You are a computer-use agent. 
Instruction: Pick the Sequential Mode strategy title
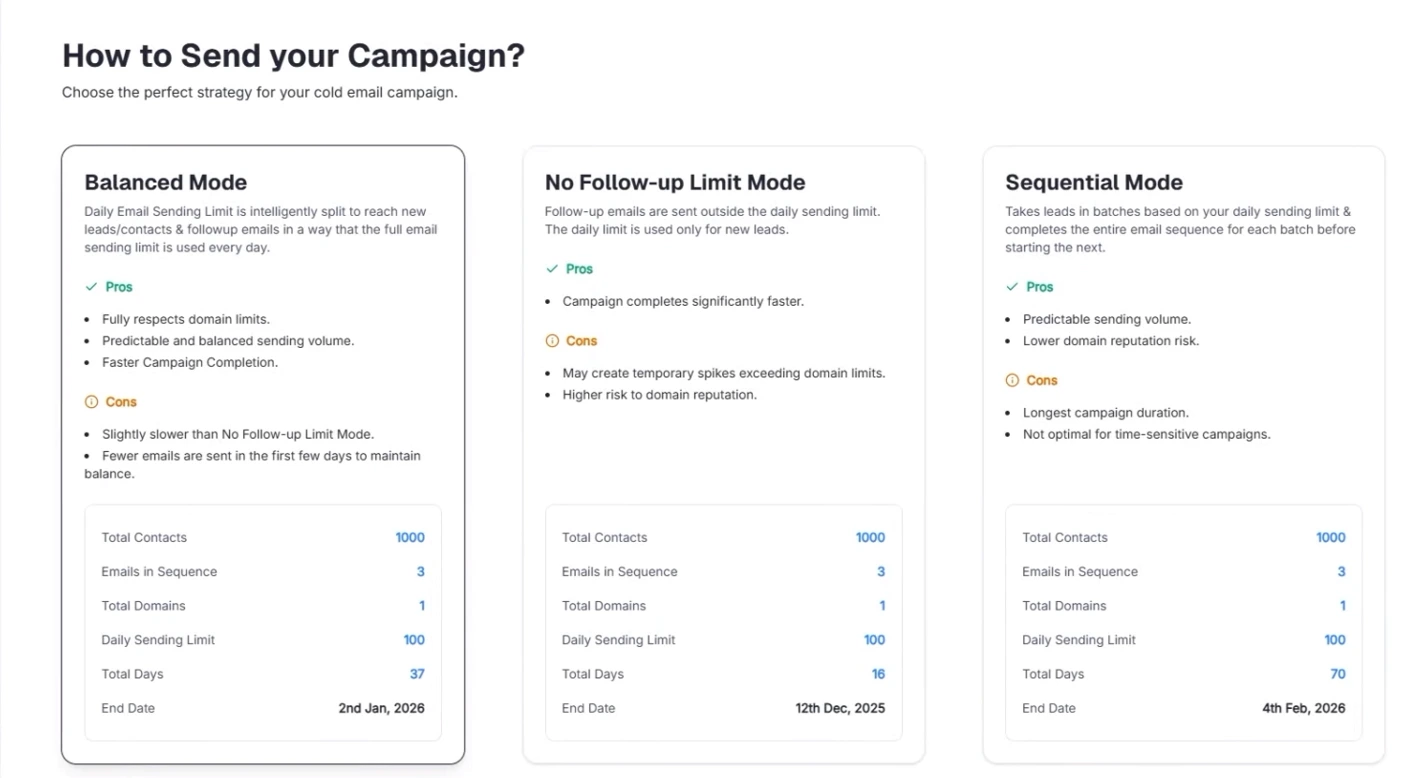pos(1093,182)
